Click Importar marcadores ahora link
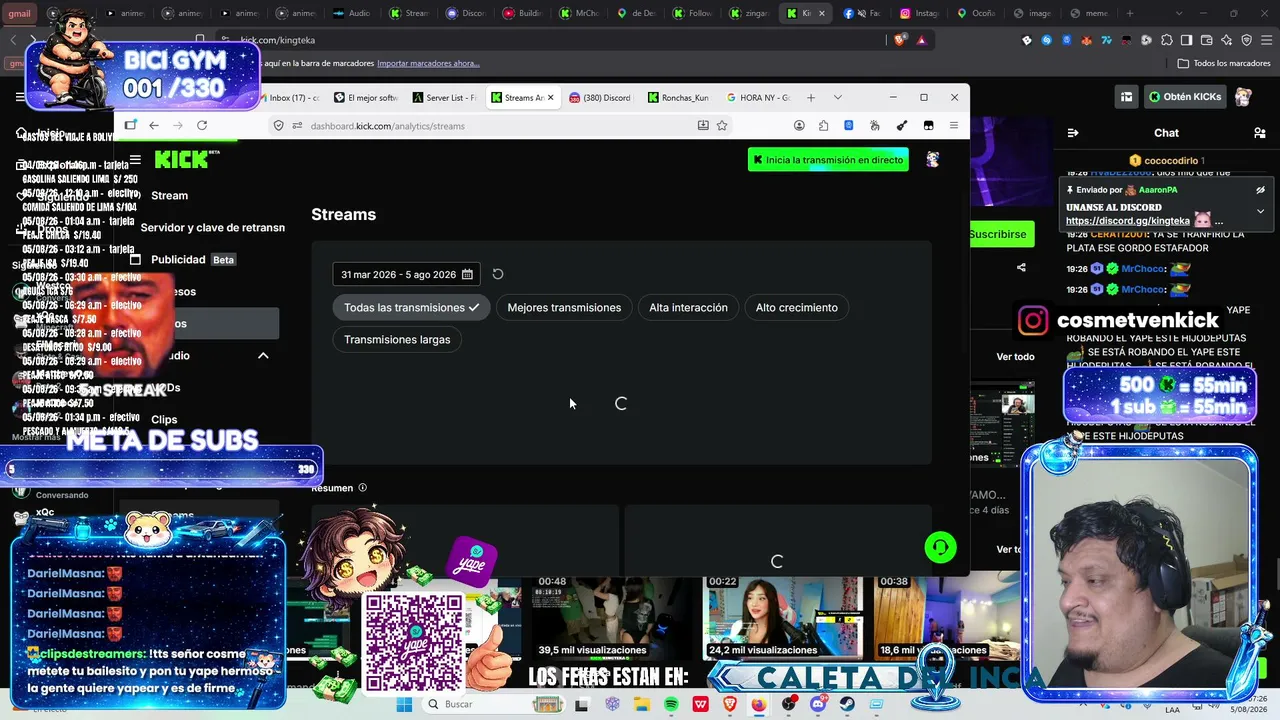This screenshot has width=1280, height=720. tap(428, 63)
